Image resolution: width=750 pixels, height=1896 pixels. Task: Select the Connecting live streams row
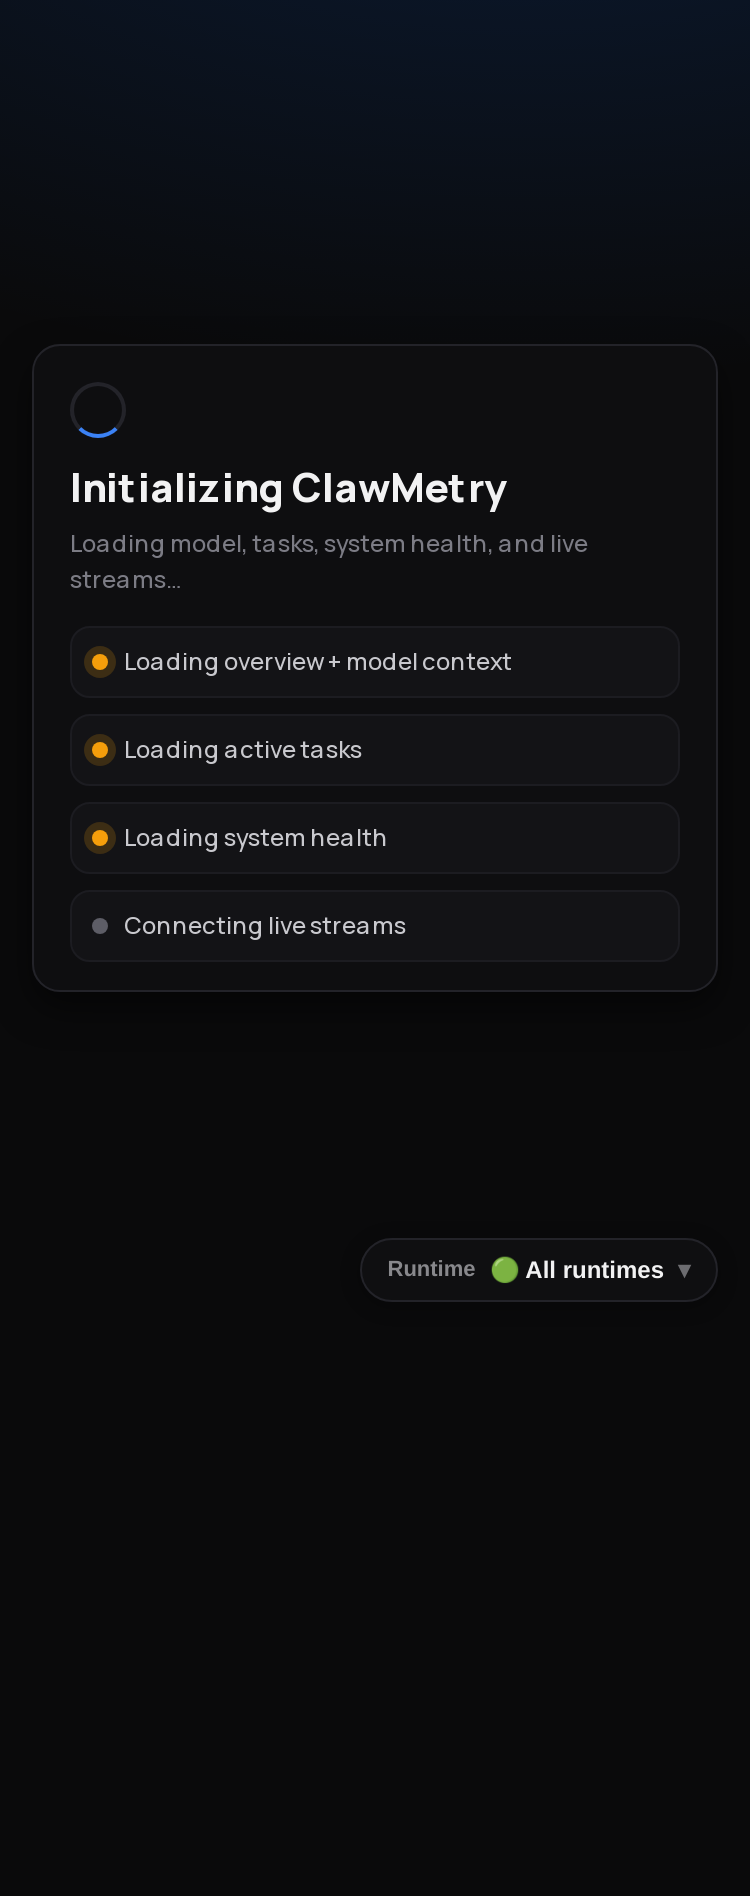(375, 926)
